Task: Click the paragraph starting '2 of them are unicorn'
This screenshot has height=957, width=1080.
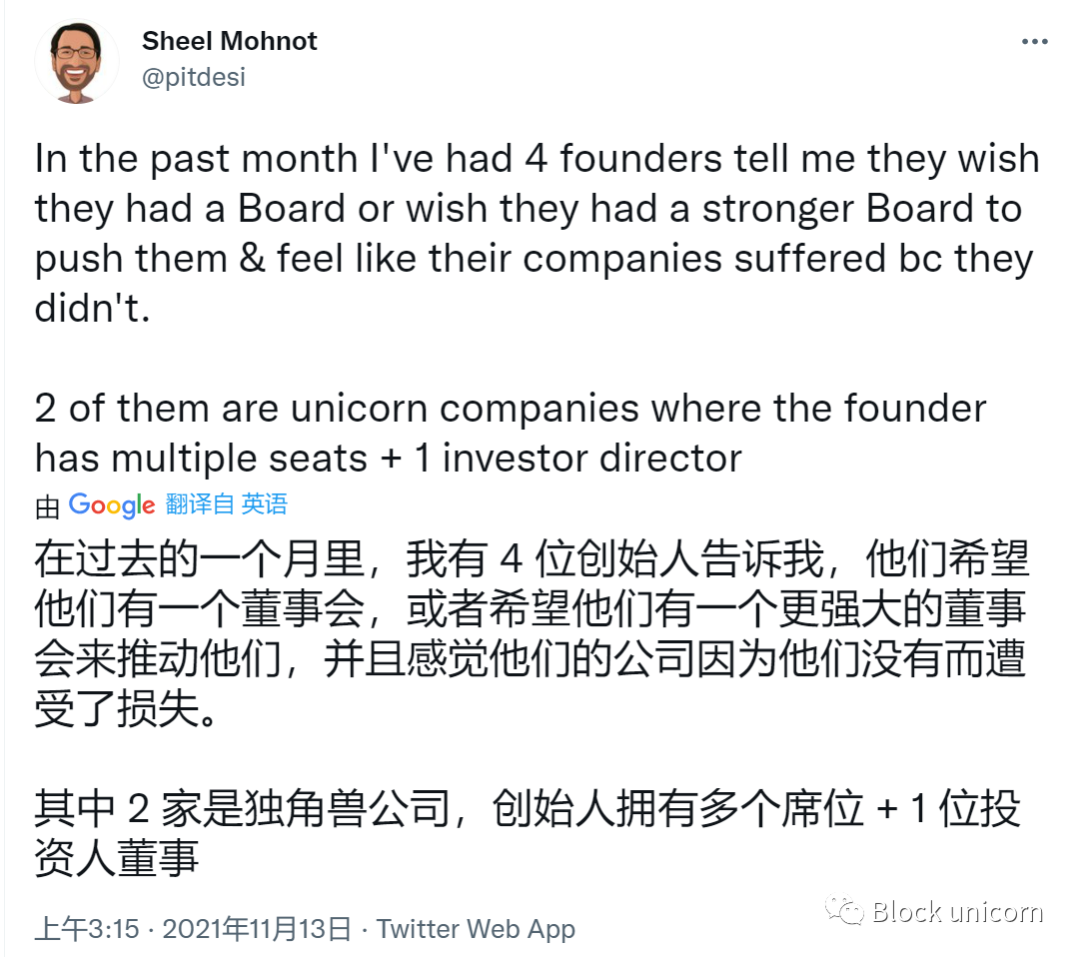Action: [510, 433]
